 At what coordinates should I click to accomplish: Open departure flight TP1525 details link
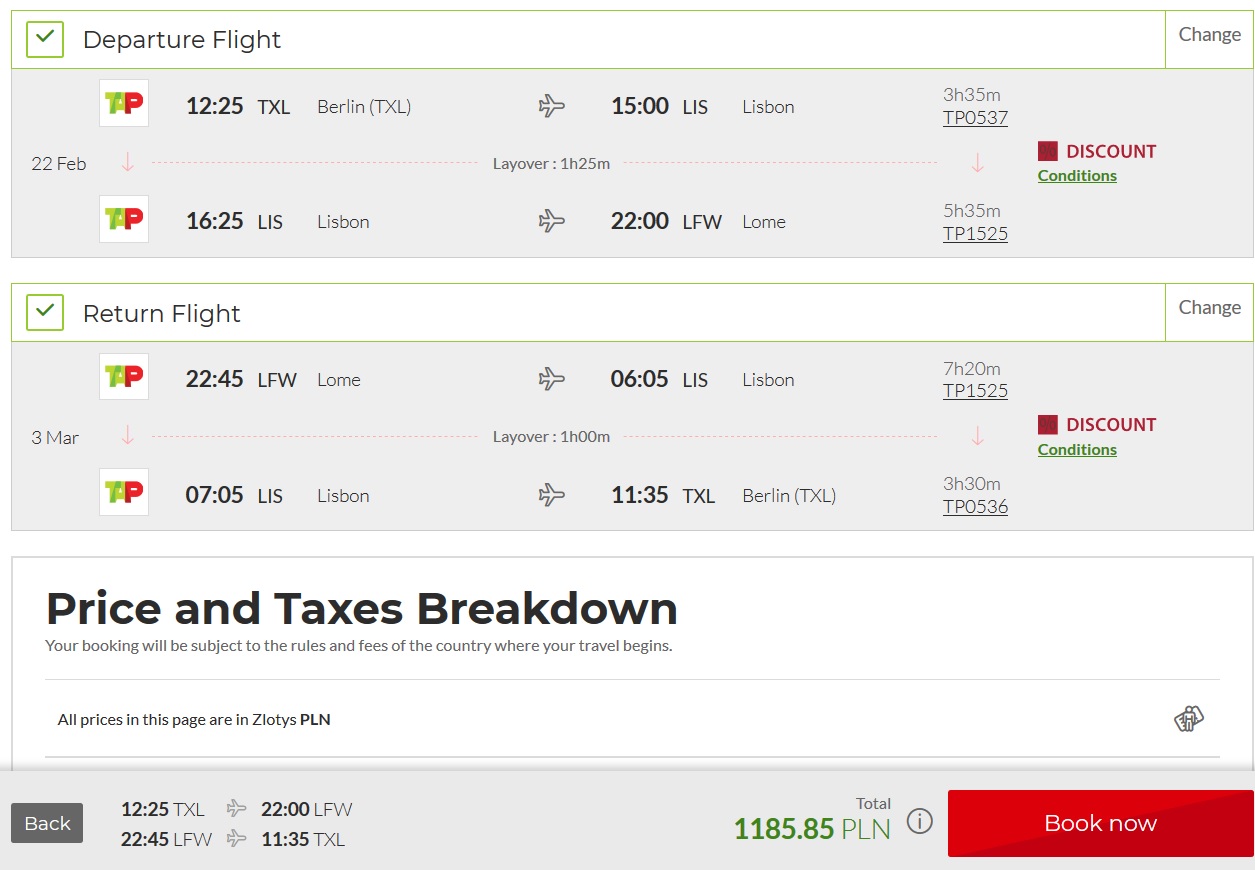(975, 234)
